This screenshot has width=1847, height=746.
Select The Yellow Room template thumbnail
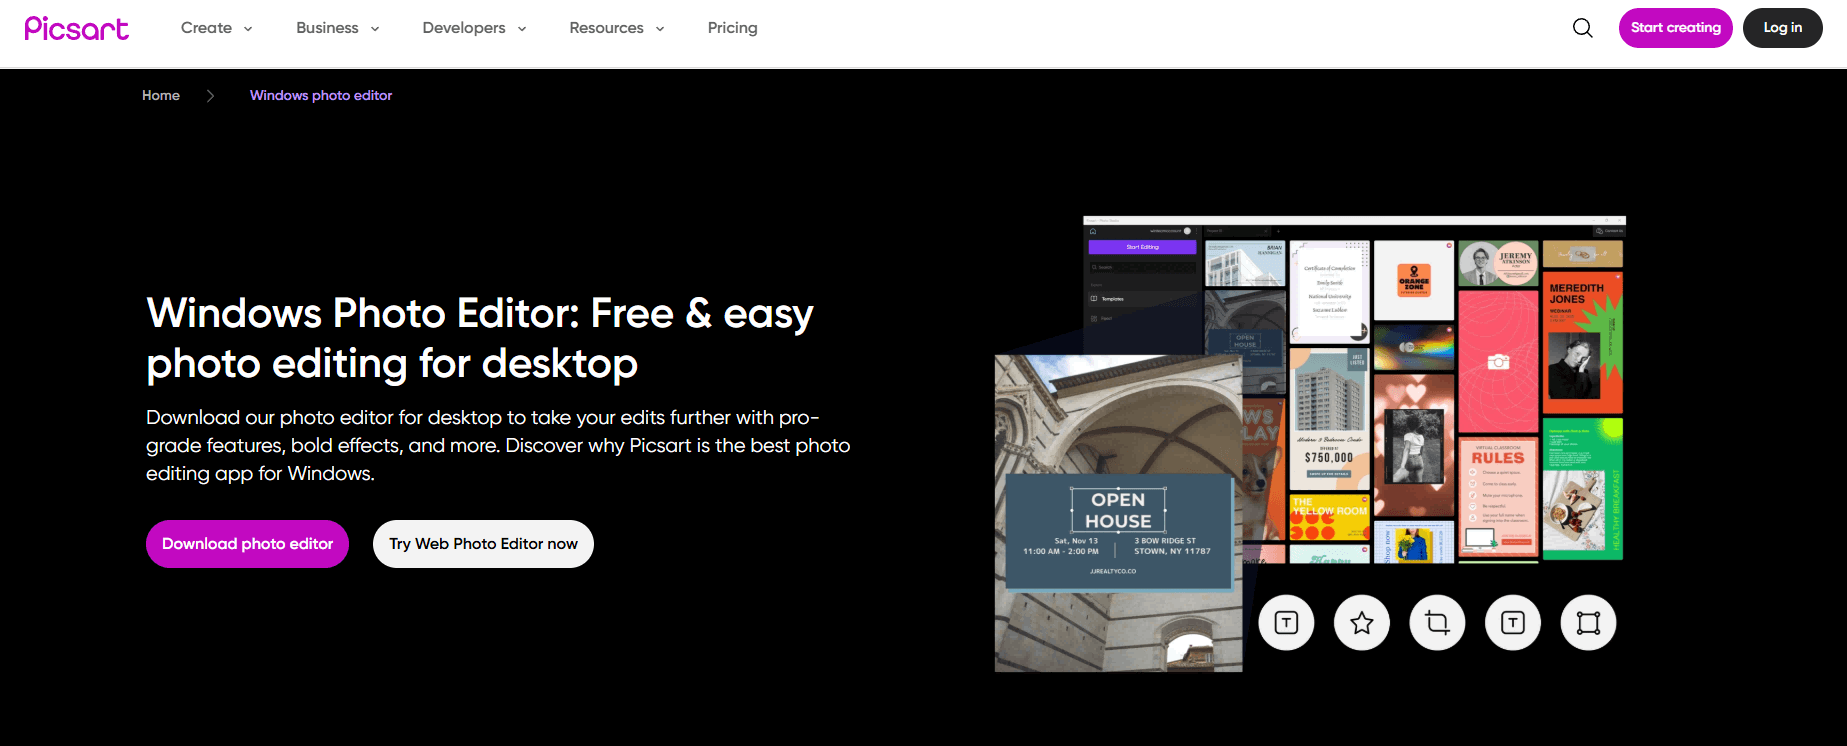(1329, 517)
